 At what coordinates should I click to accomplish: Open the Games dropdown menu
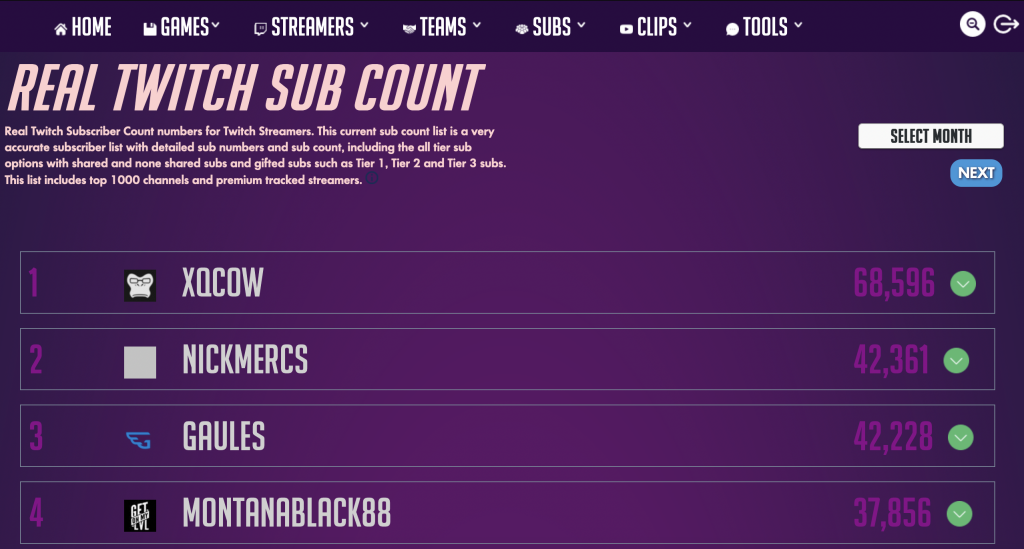click(182, 27)
